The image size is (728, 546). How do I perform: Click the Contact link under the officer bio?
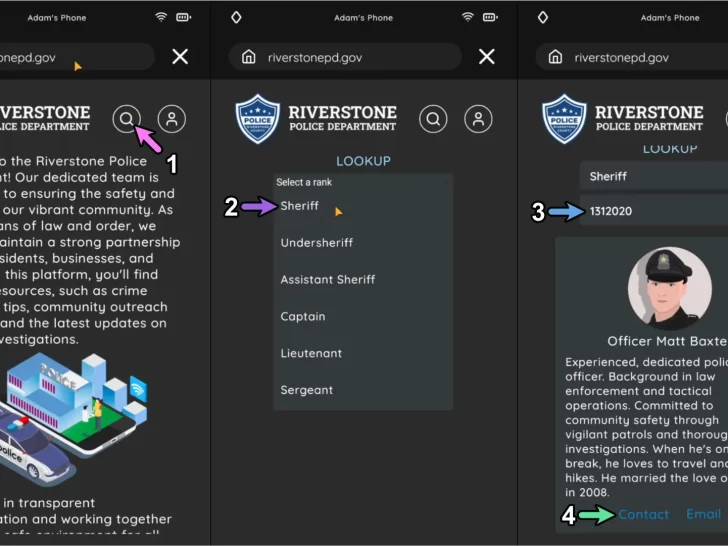[644, 515]
